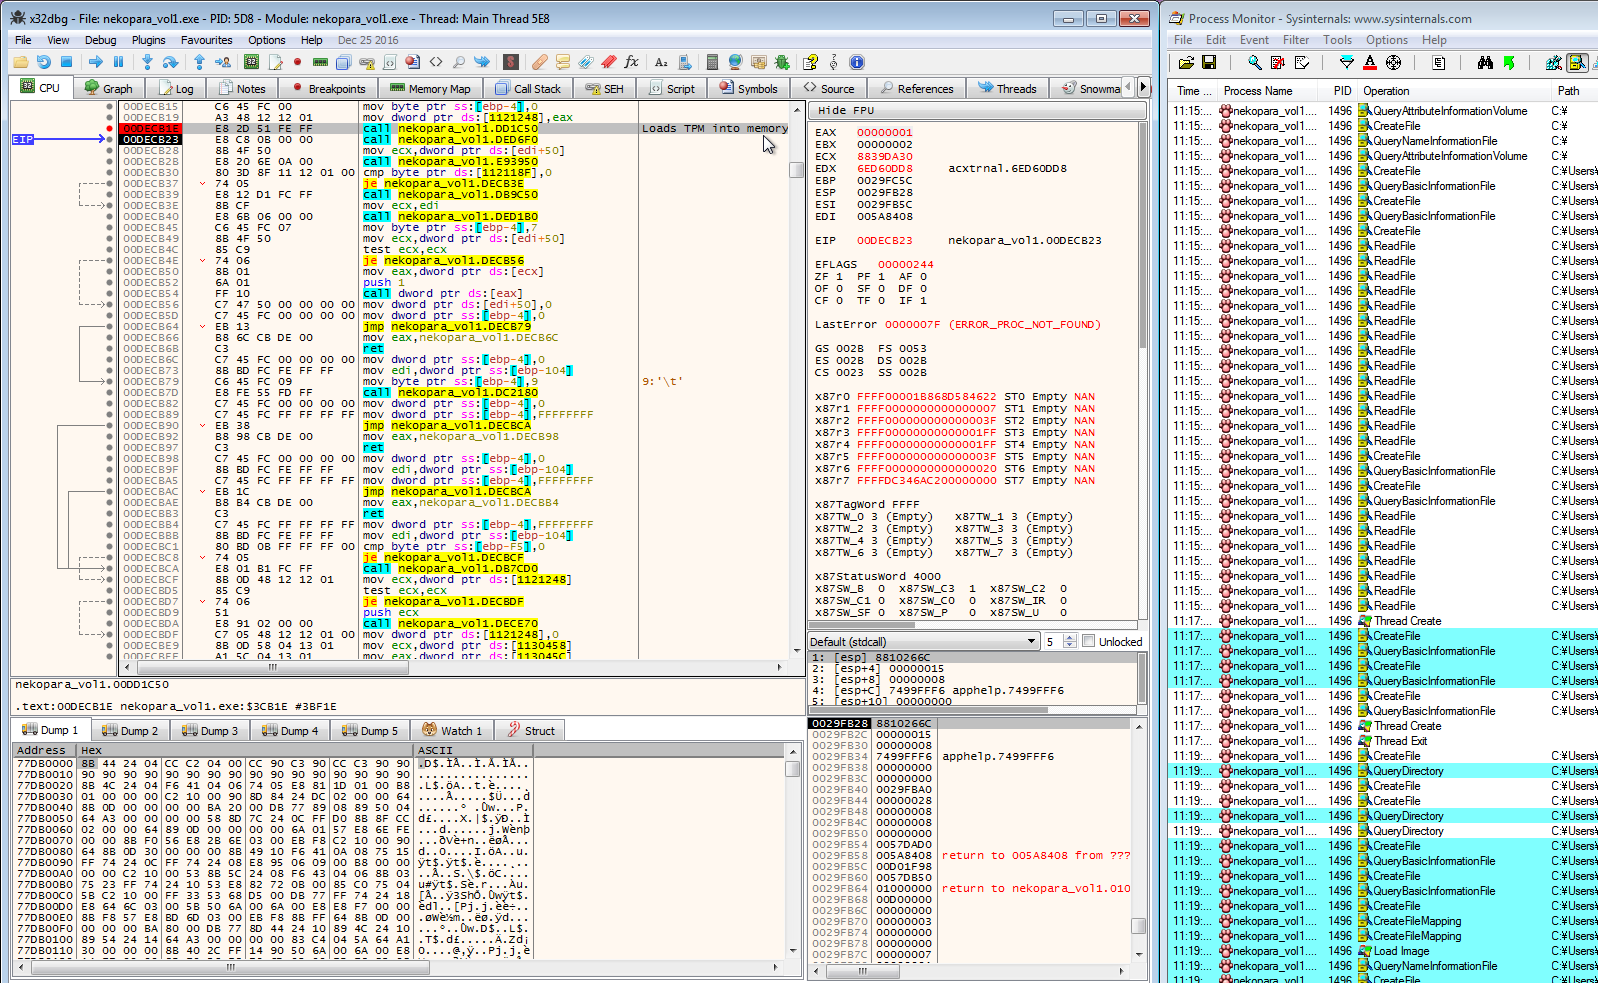Open the Process Monitor Event menu

(x=1254, y=40)
